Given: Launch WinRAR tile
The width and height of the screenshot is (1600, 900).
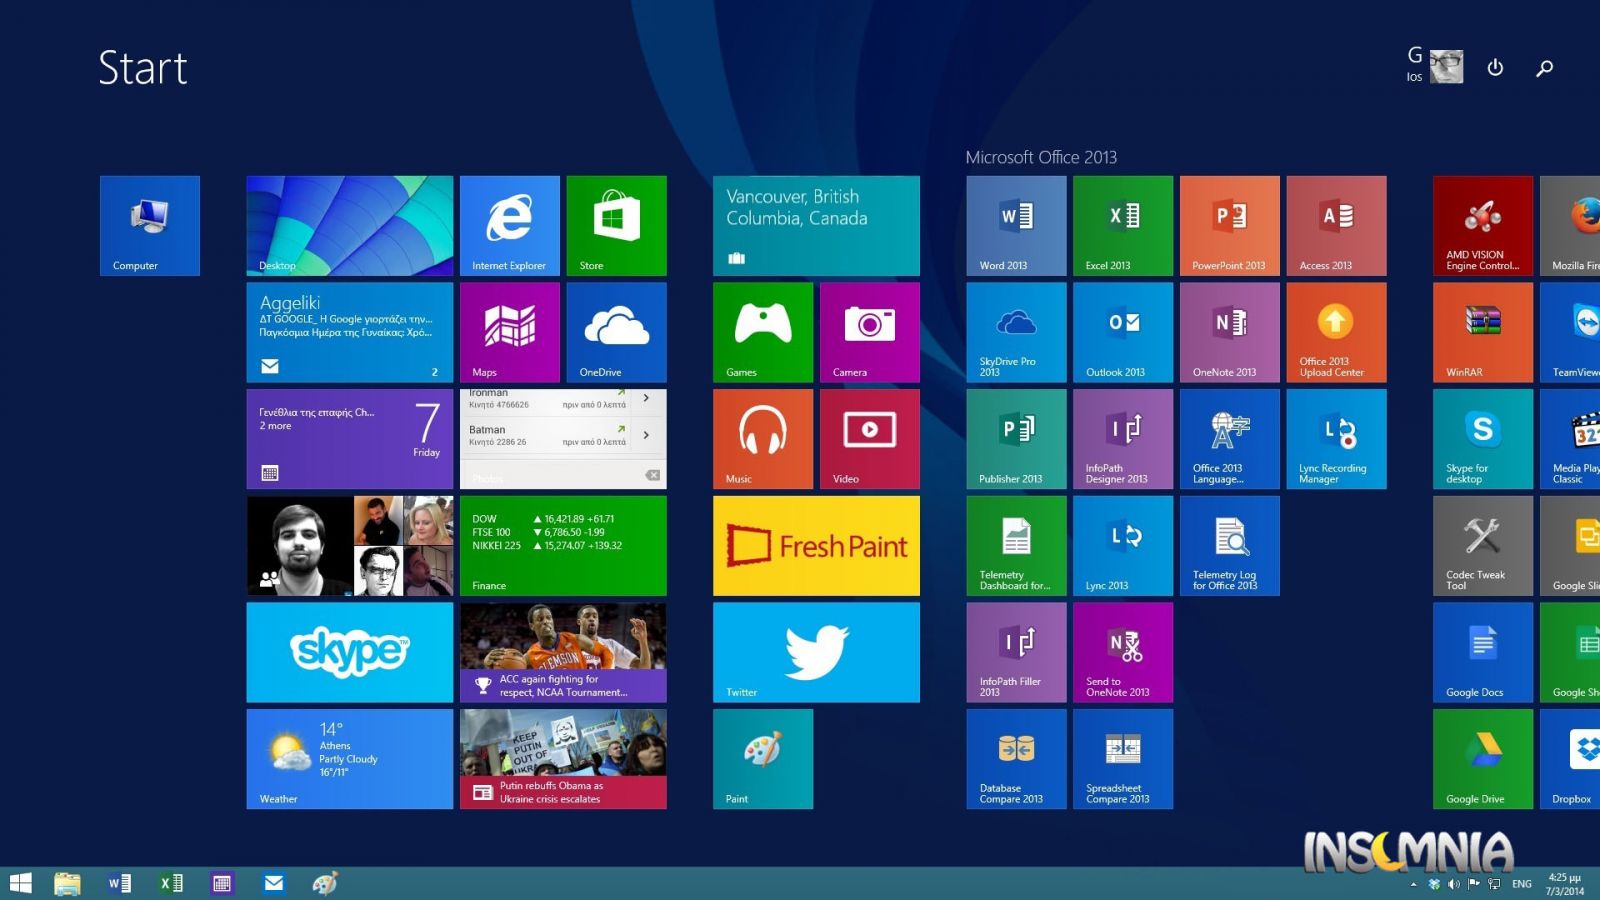Looking at the screenshot, I should 1483,332.
